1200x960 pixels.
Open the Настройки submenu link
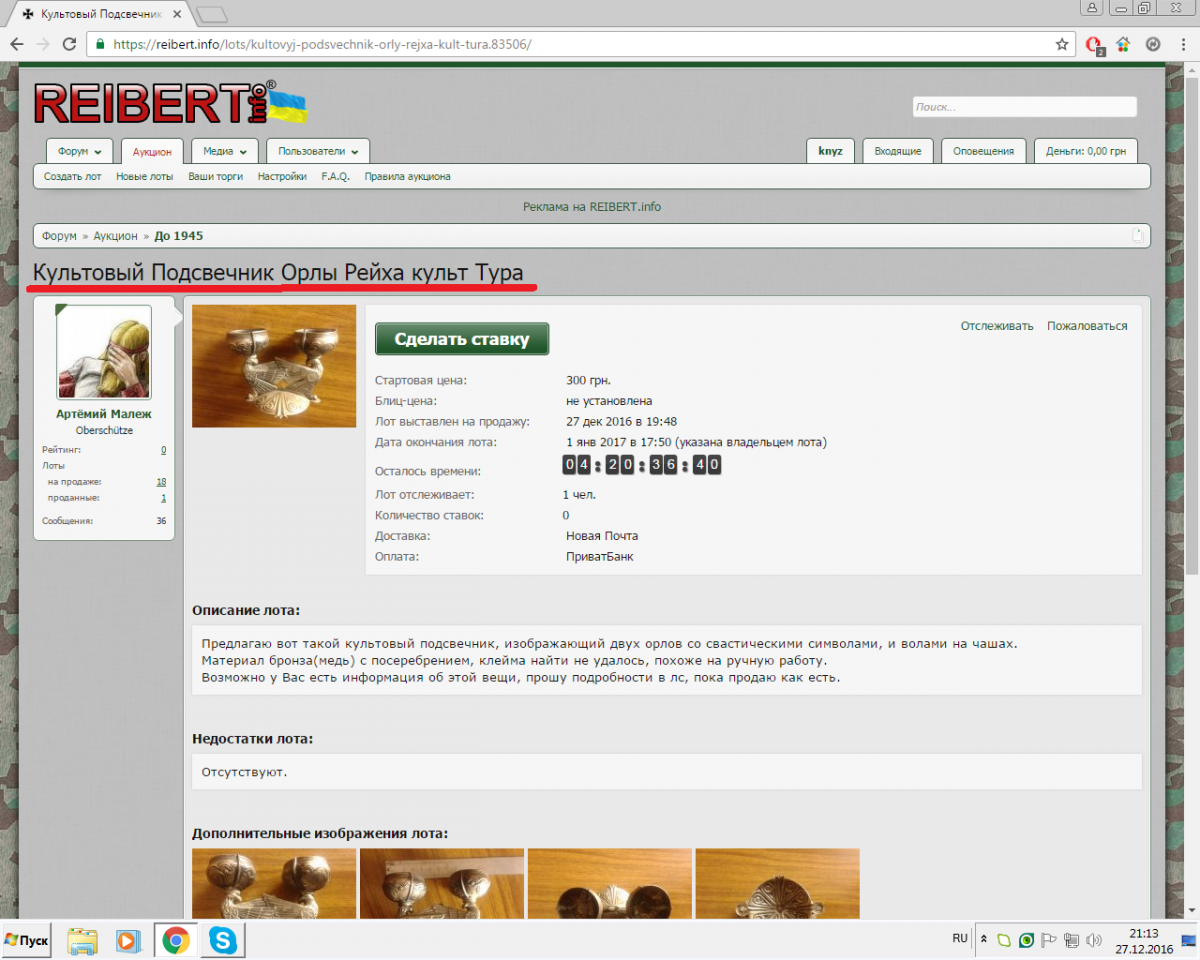(x=282, y=176)
